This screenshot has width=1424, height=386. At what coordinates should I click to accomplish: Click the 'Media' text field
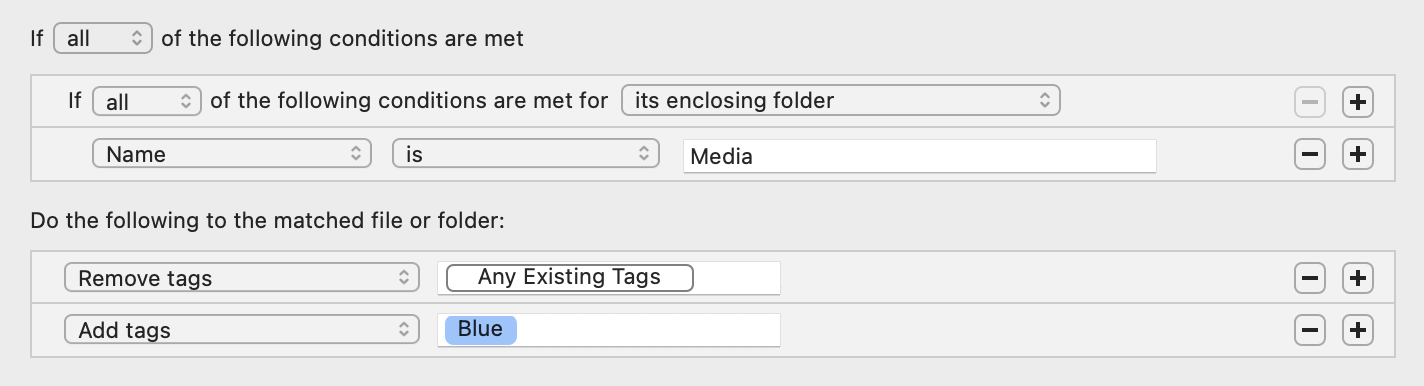(x=920, y=156)
